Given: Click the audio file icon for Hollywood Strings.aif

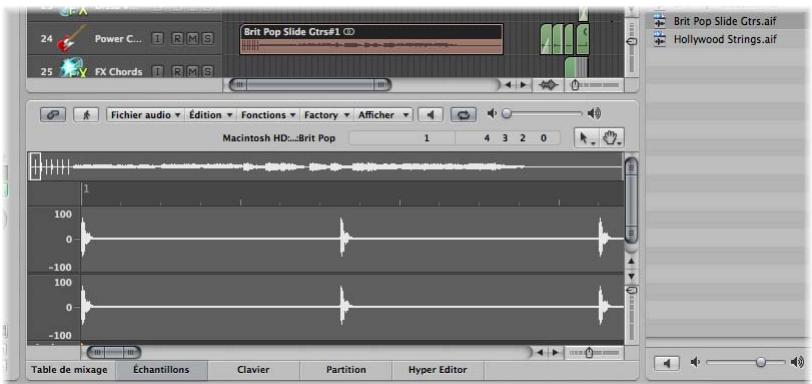Looking at the screenshot, I should pyautogui.click(x=659, y=39).
